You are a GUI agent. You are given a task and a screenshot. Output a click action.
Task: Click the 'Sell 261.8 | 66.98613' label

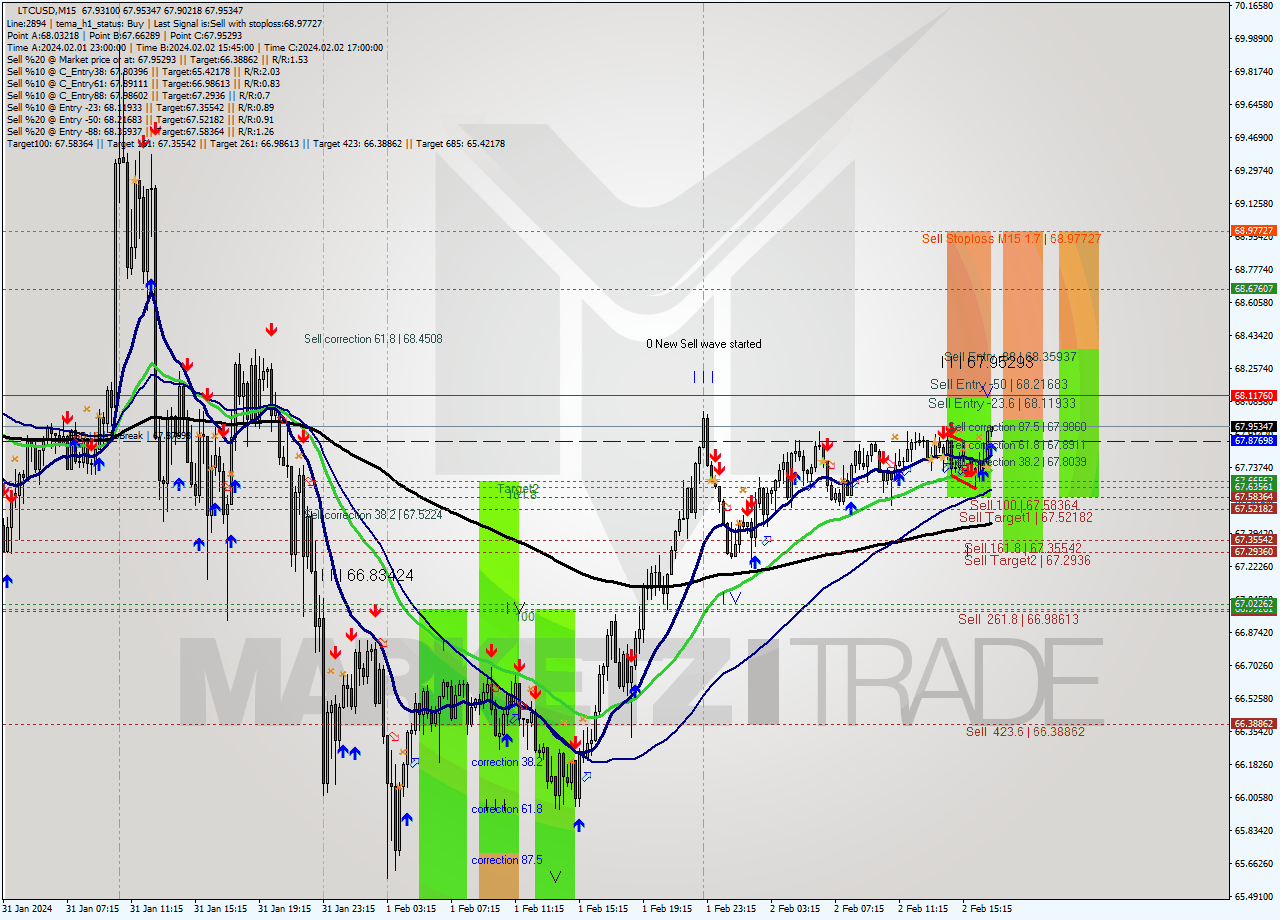pos(1018,620)
